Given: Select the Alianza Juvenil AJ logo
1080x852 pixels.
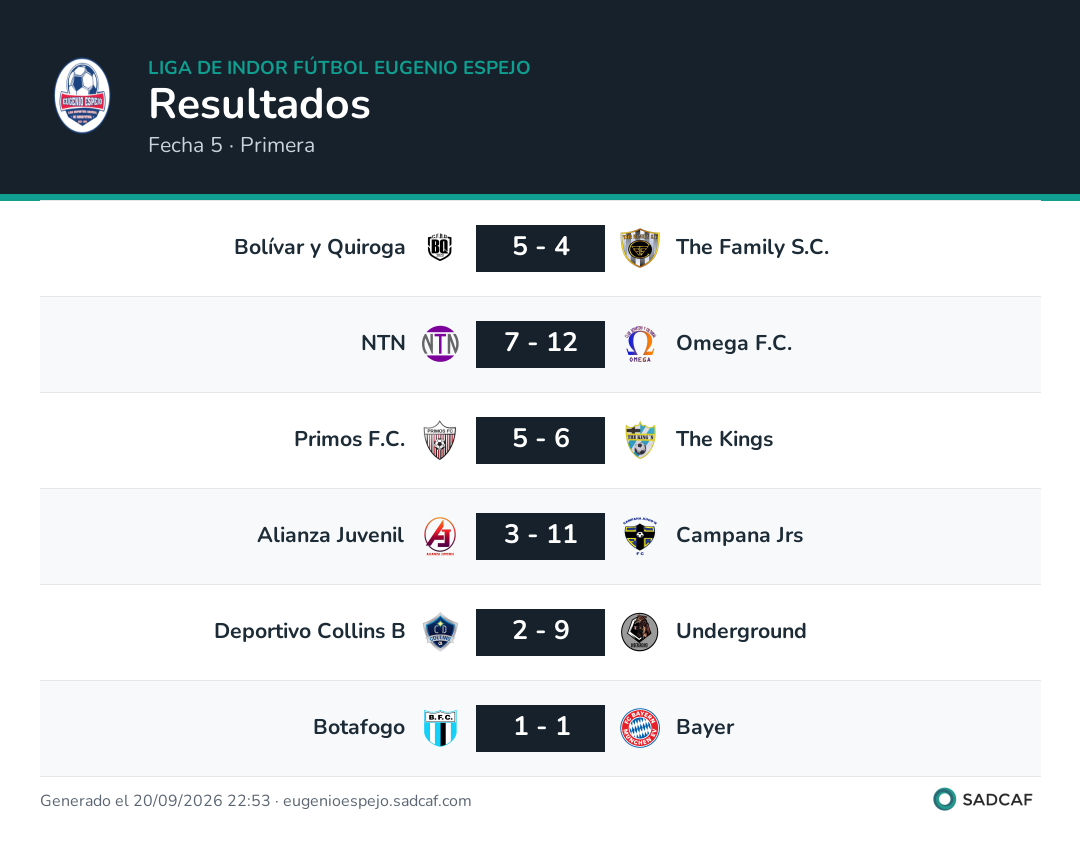Looking at the screenshot, I should click(x=439, y=536).
